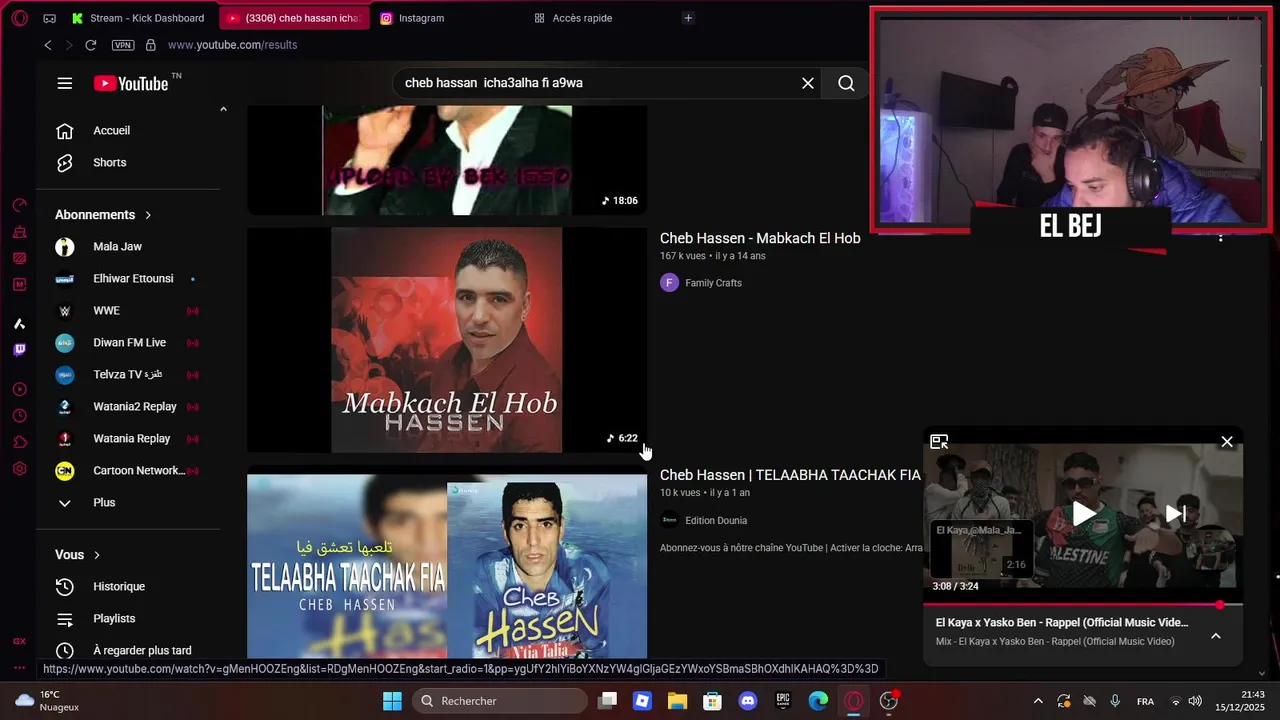Click the address bar URL
Viewport: 1280px width, 720px height.
pyautogui.click(x=232, y=45)
